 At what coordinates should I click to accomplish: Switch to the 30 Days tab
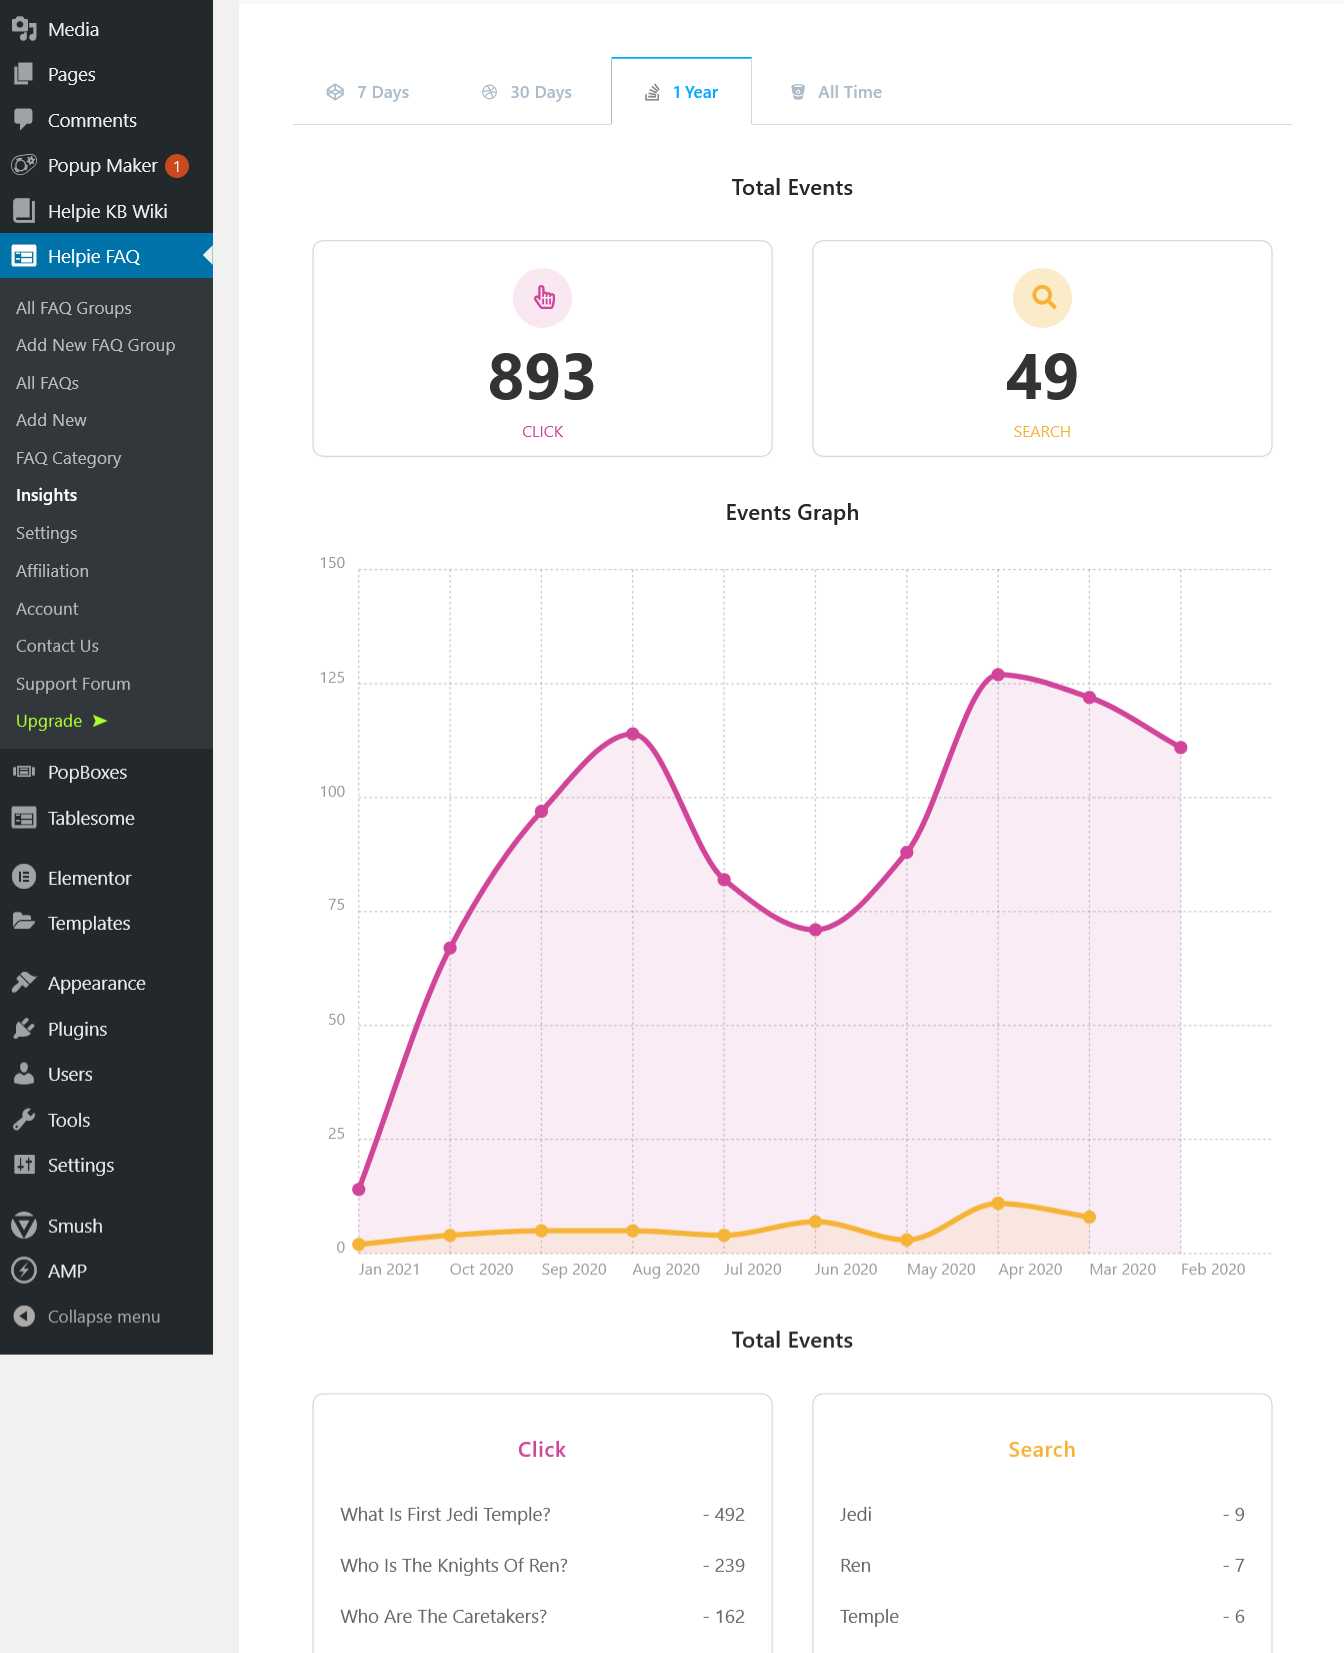point(527,92)
